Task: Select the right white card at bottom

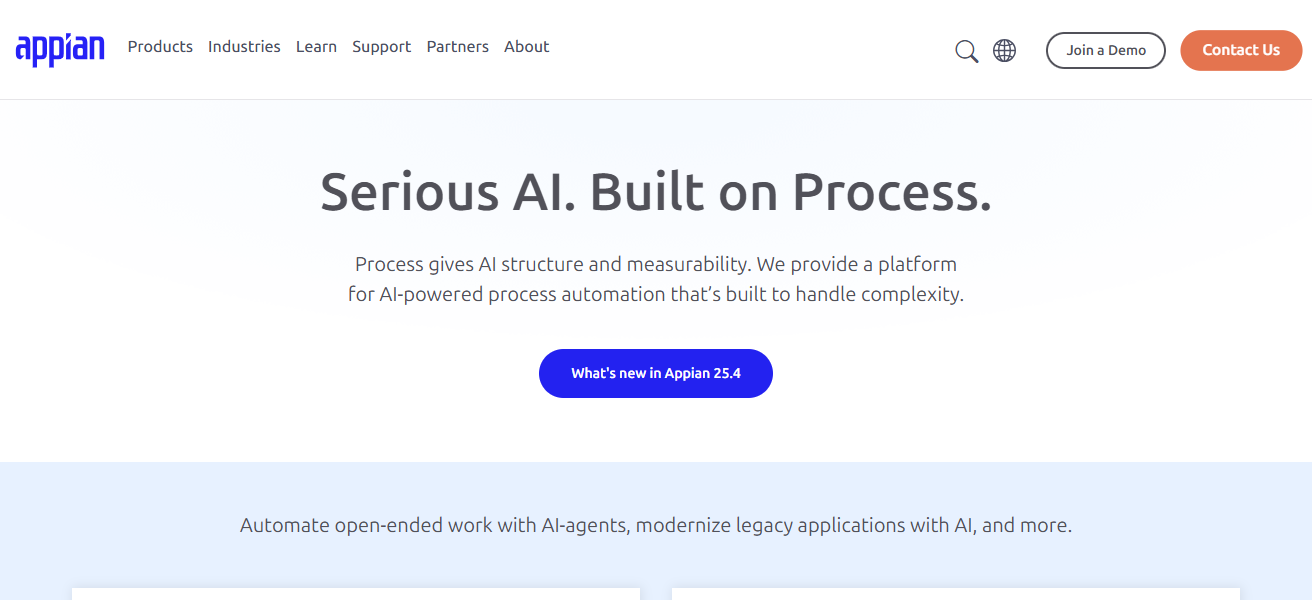Action: point(955,594)
